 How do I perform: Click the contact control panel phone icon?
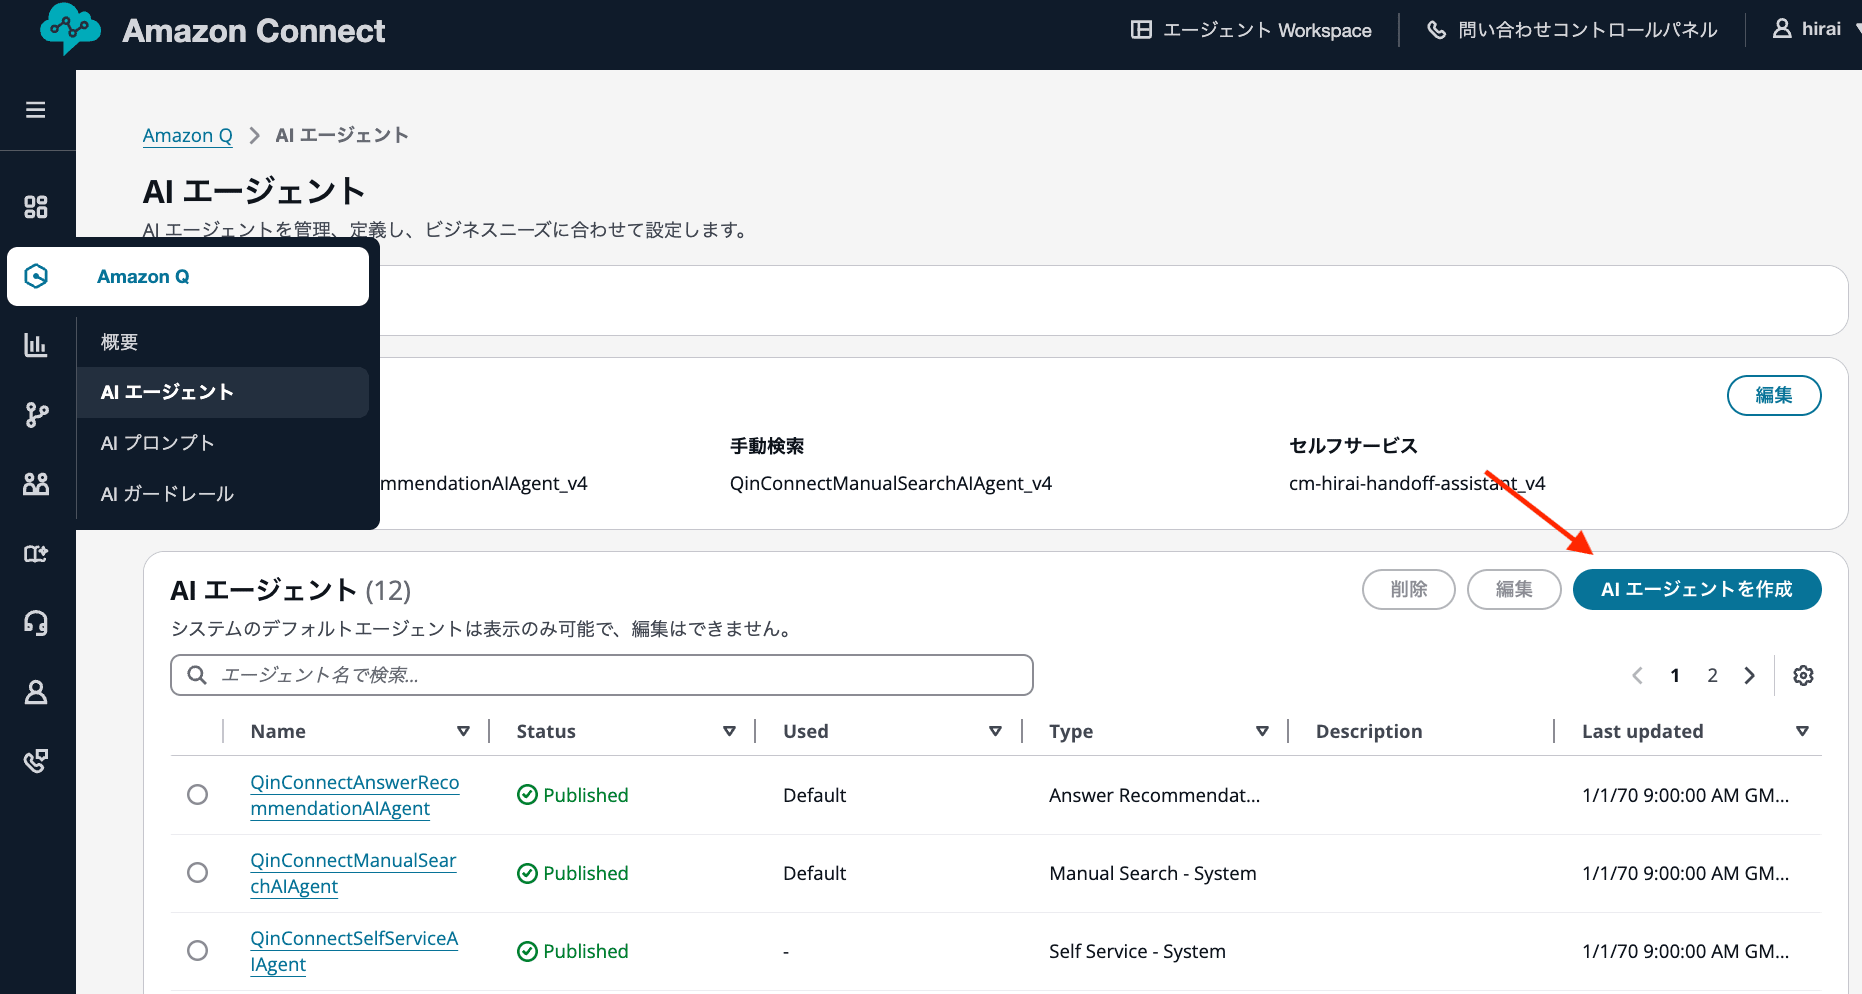(x=1436, y=30)
